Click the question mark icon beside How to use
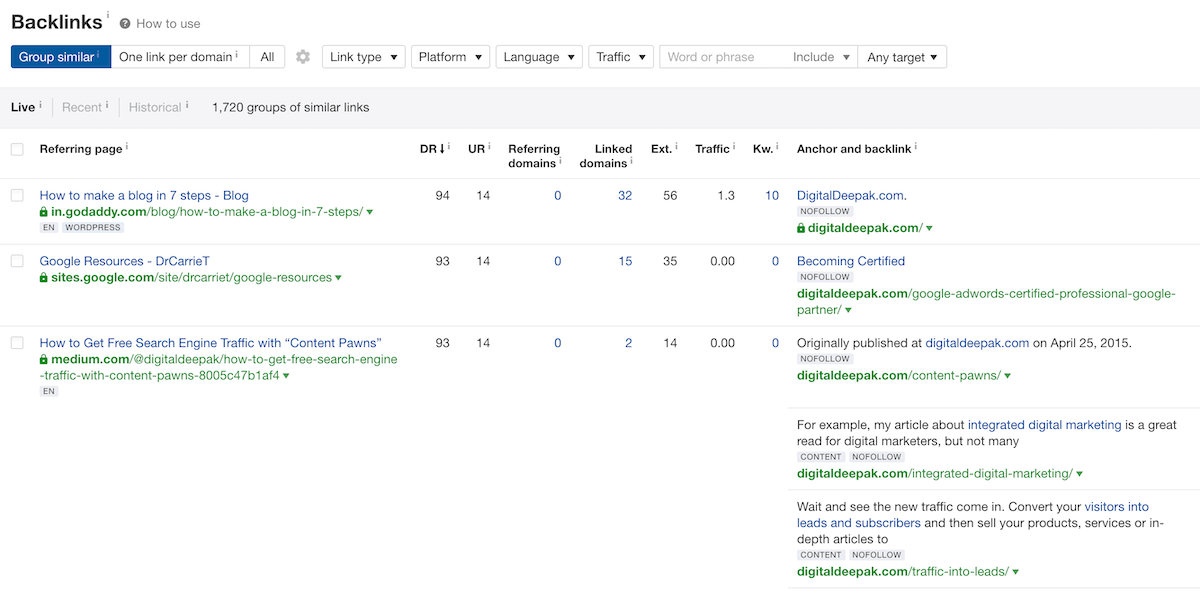This screenshot has height=591, width=1200. (x=125, y=23)
